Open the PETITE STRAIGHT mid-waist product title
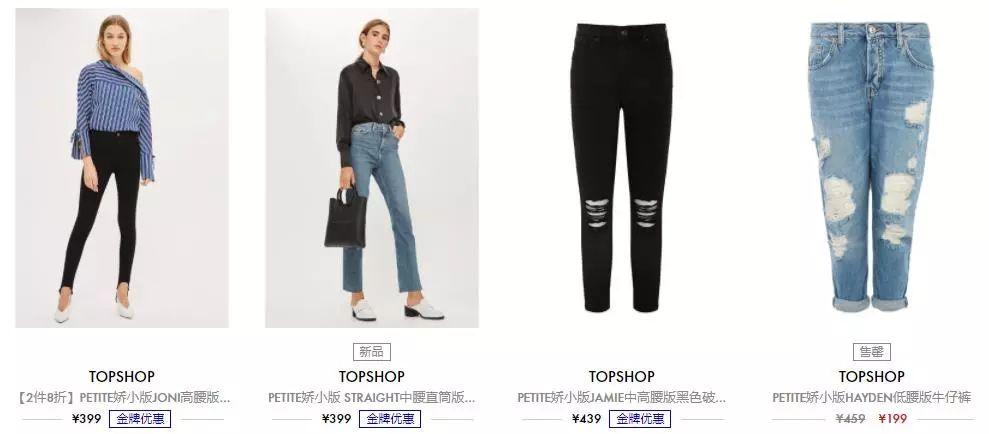This screenshot has width=989, height=434. (372, 398)
